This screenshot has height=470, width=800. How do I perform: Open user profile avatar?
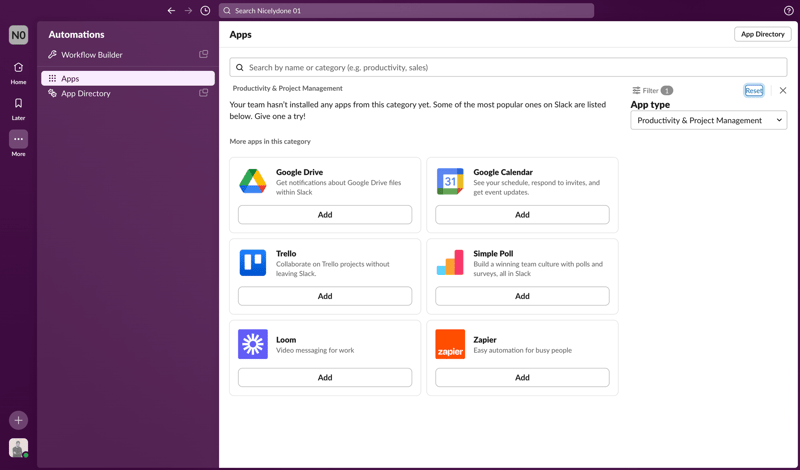coord(18,448)
